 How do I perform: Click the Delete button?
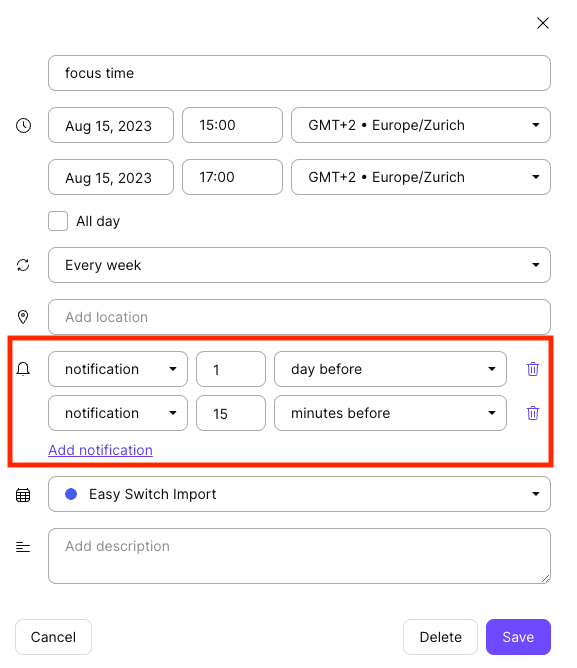click(440, 637)
